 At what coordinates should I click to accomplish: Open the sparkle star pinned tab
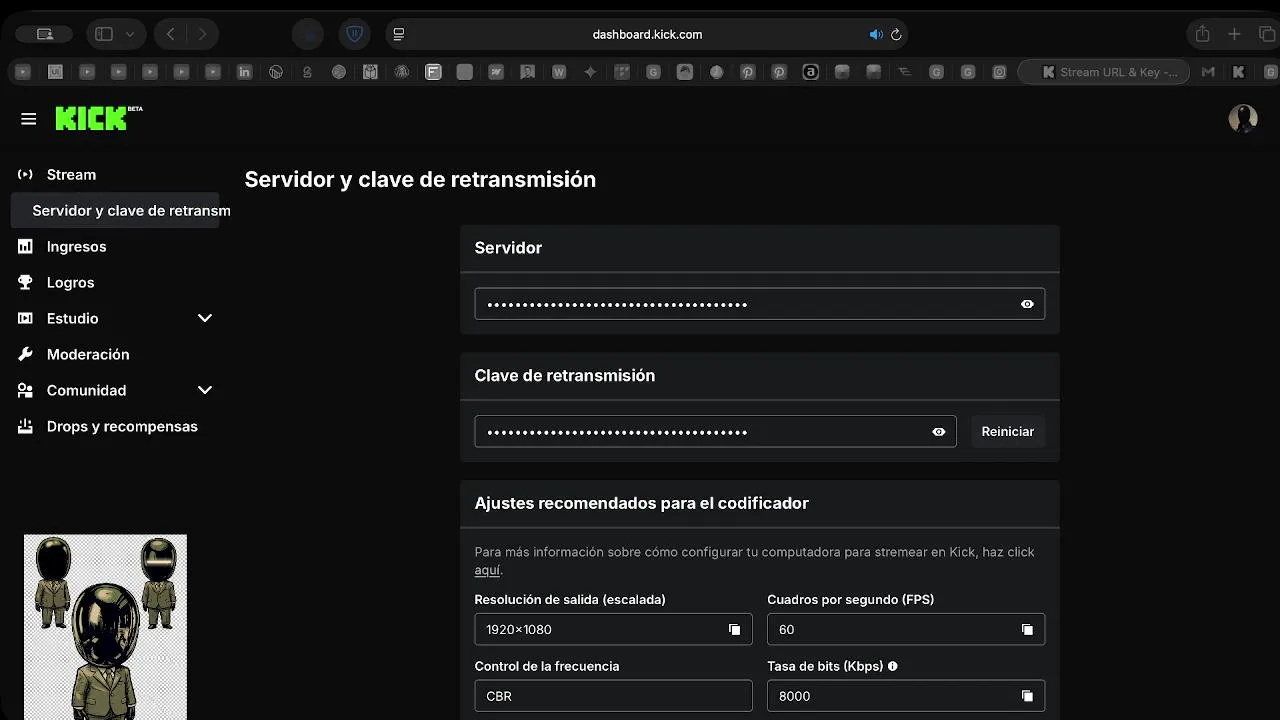(590, 72)
